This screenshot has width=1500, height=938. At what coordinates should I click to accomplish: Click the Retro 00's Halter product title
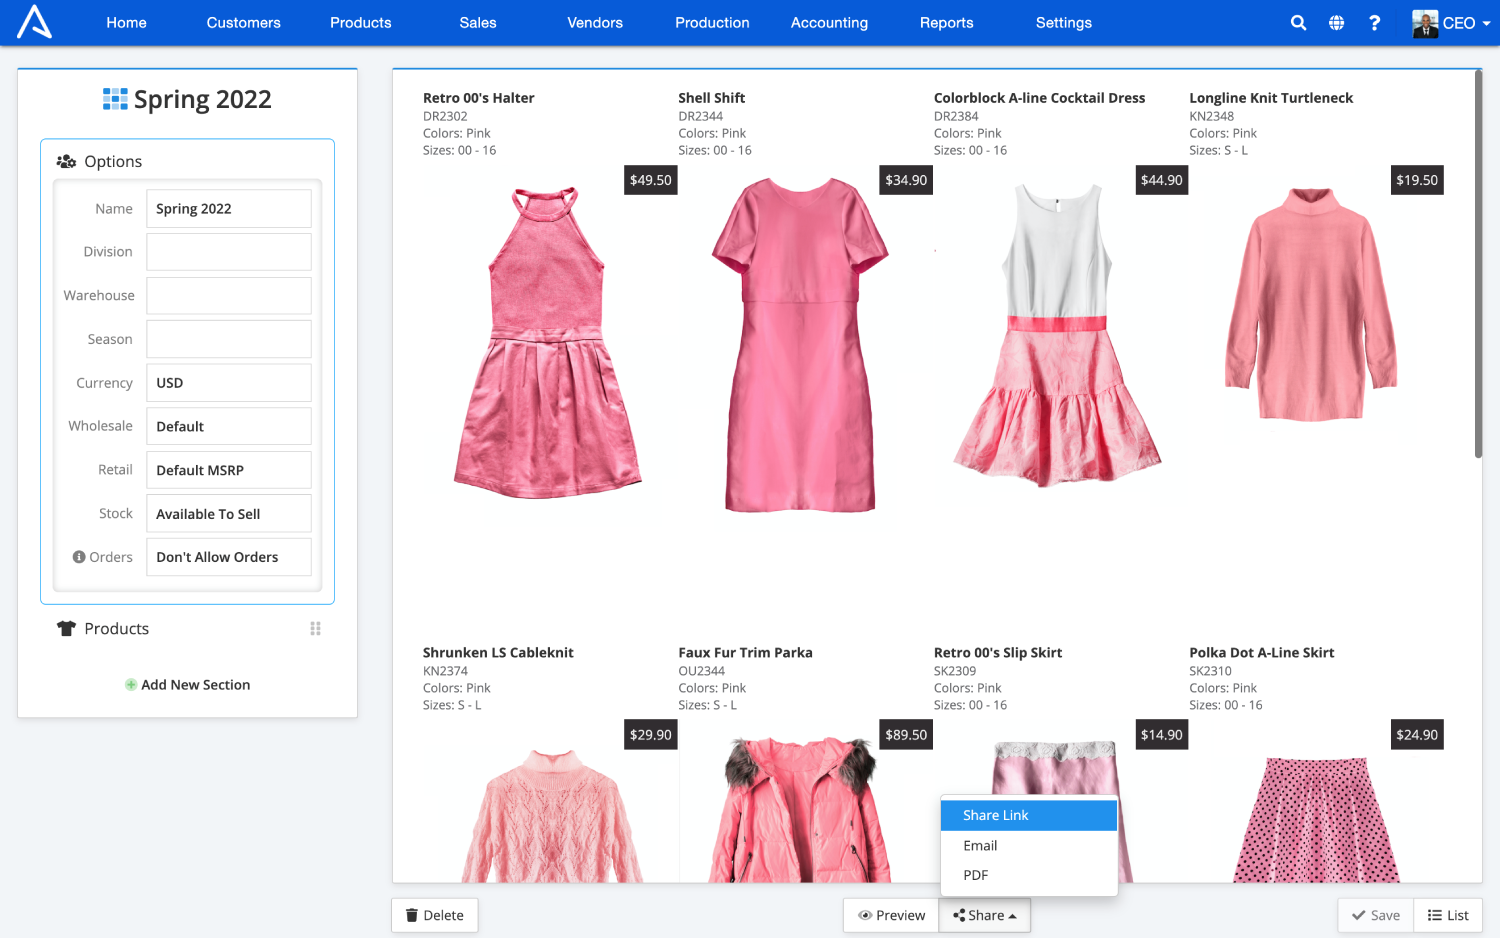click(479, 98)
